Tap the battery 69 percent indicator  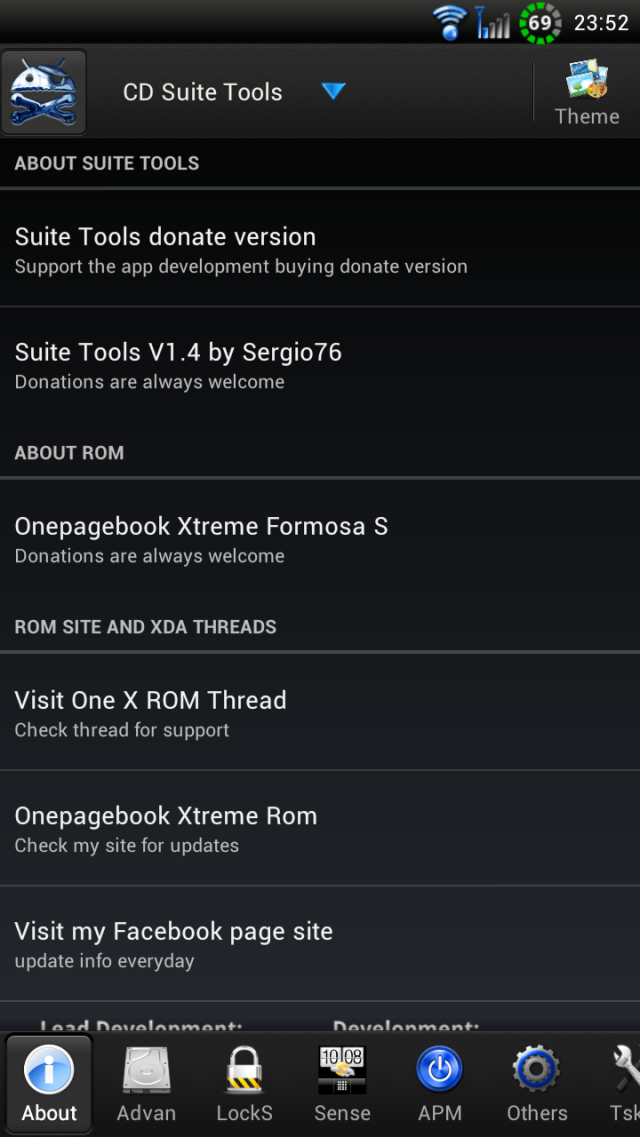540,22
